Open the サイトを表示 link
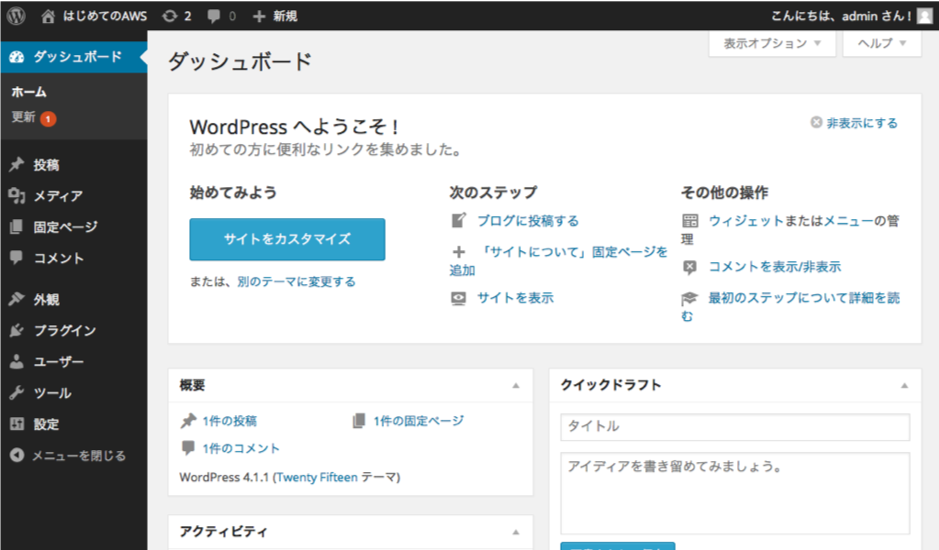Viewport: 939px width, 550px height. 516,298
